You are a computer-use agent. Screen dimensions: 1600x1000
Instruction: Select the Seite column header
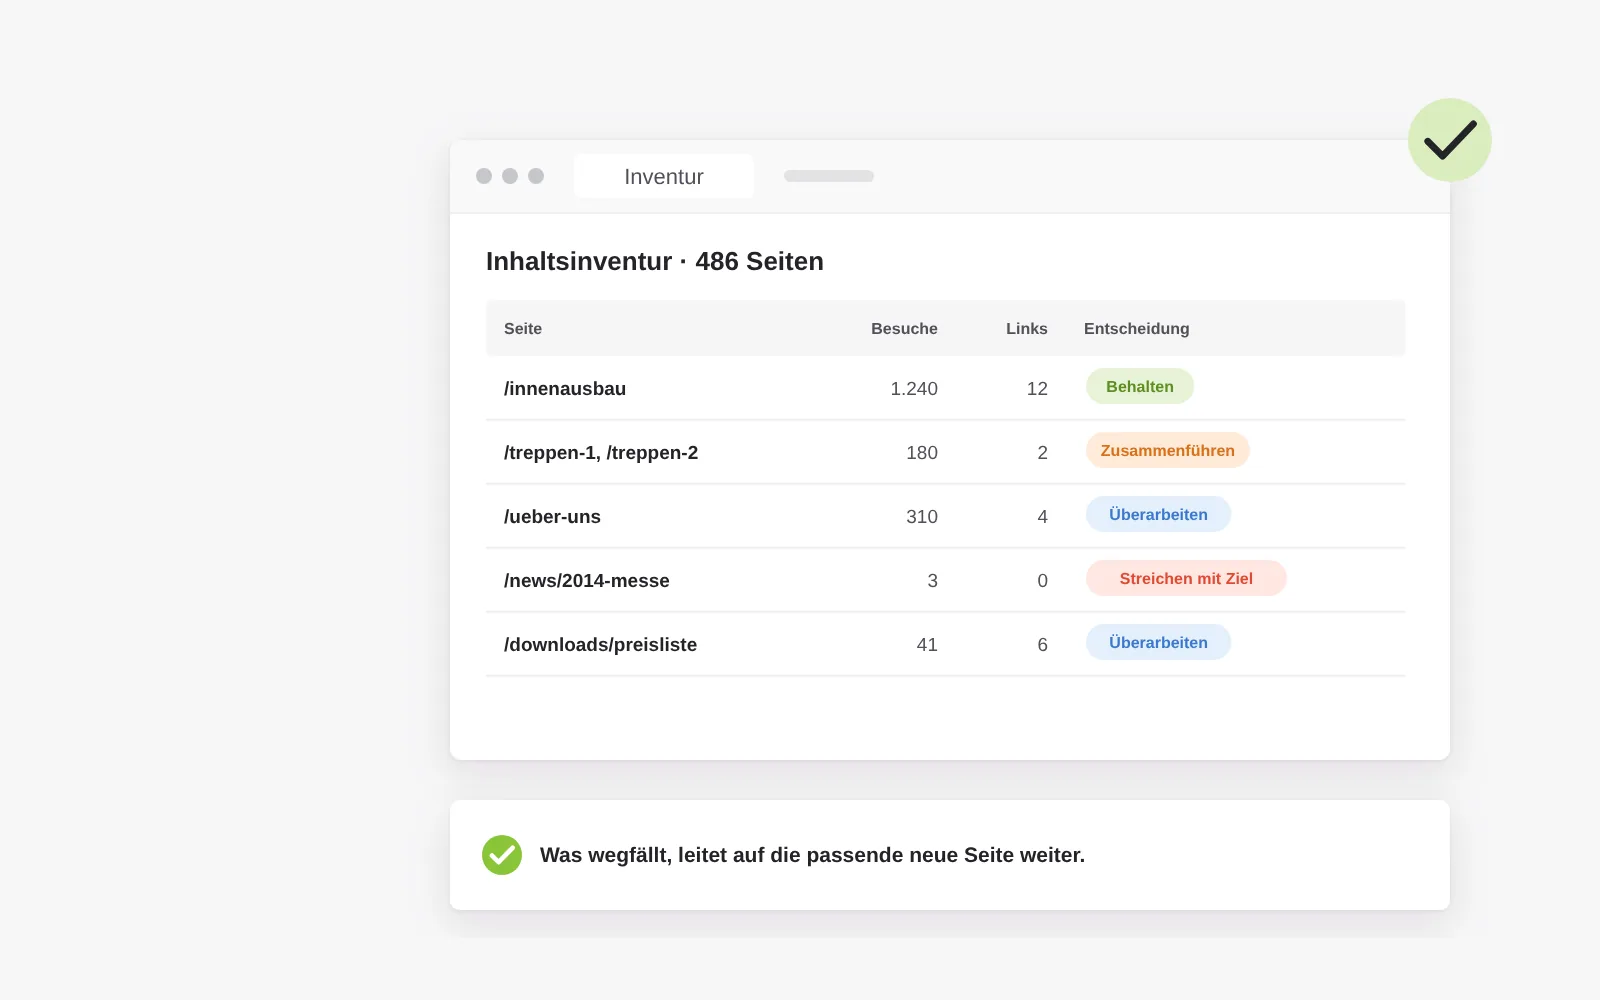(523, 328)
